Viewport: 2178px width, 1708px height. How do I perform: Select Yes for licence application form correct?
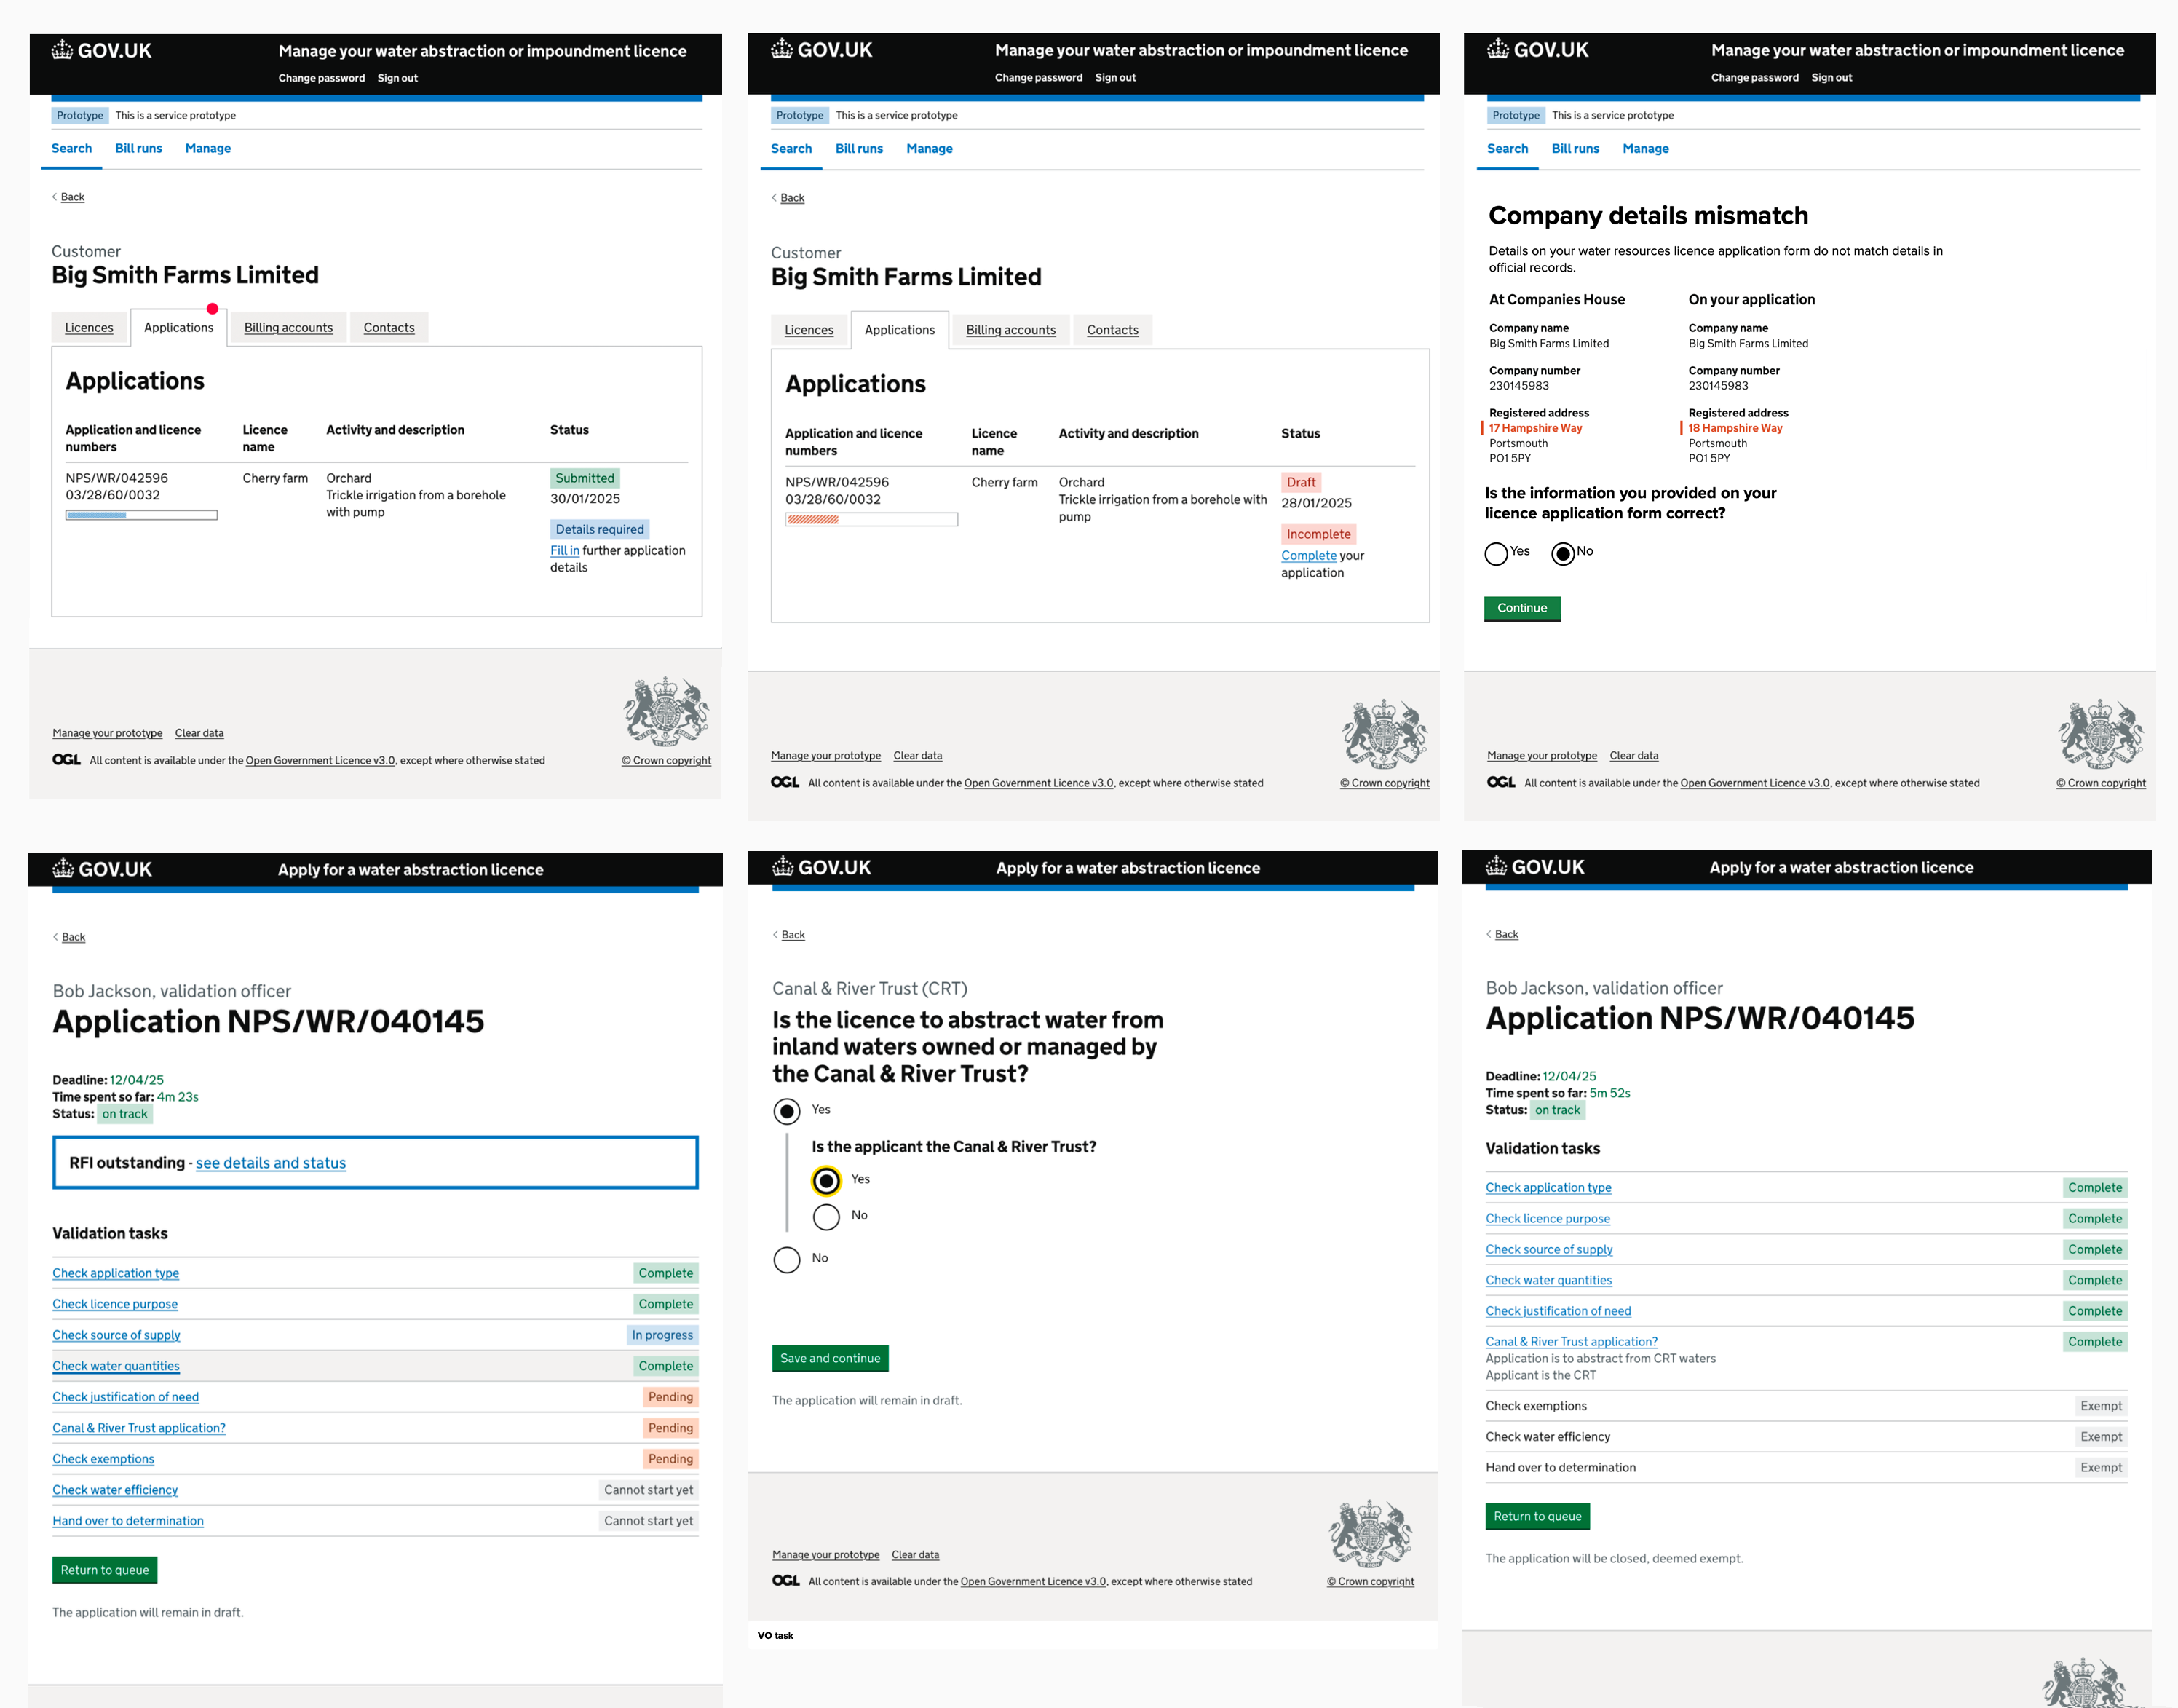pyautogui.click(x=1496, y=554)
